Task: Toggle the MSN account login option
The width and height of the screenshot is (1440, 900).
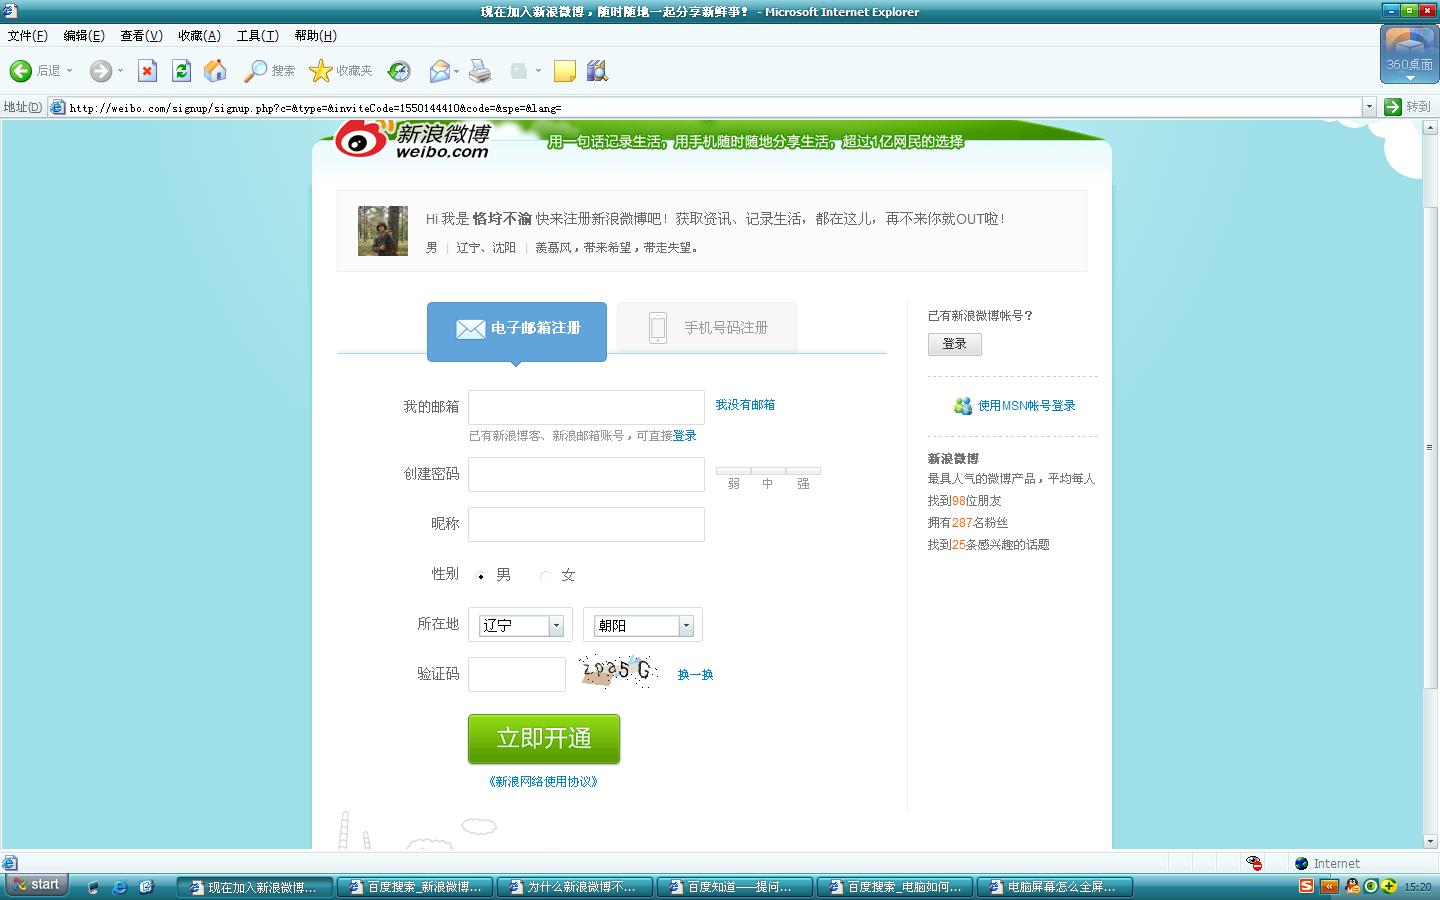Action: point(1026,405)
